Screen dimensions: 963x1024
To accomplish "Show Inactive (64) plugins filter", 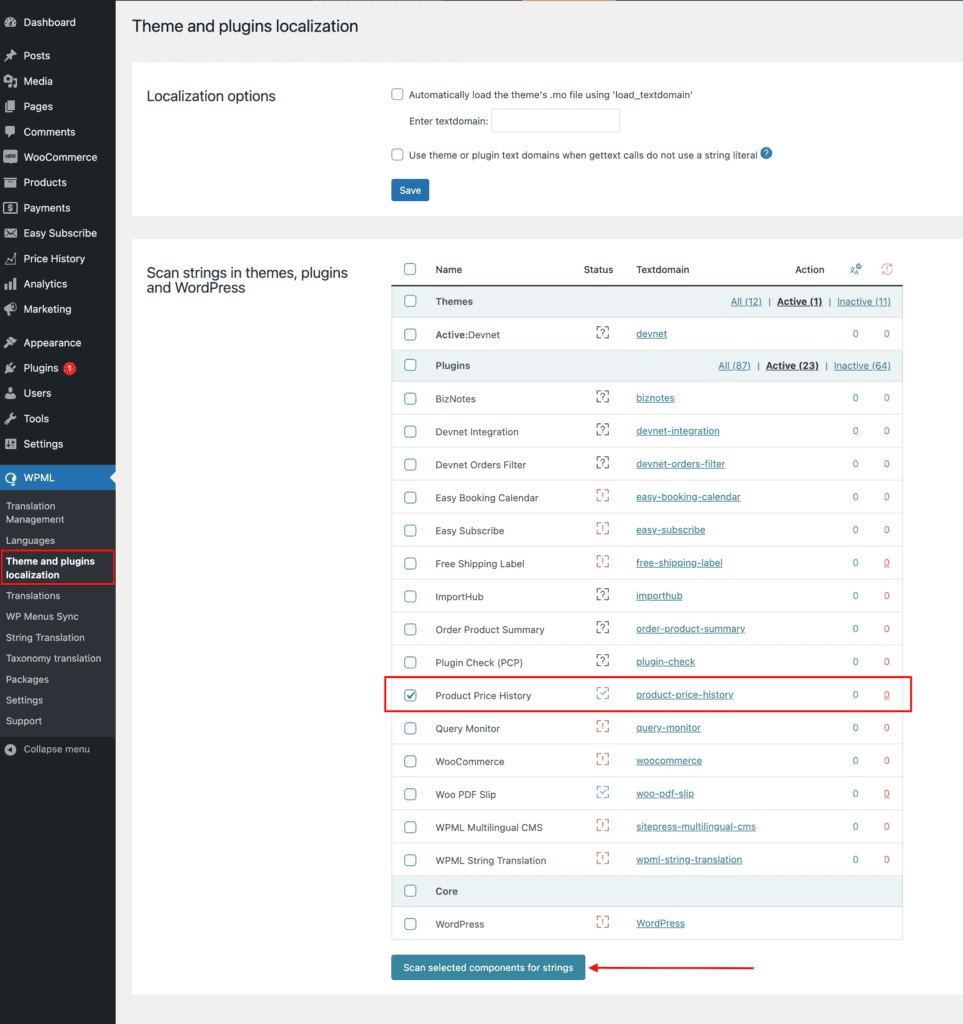I will 862,366.
